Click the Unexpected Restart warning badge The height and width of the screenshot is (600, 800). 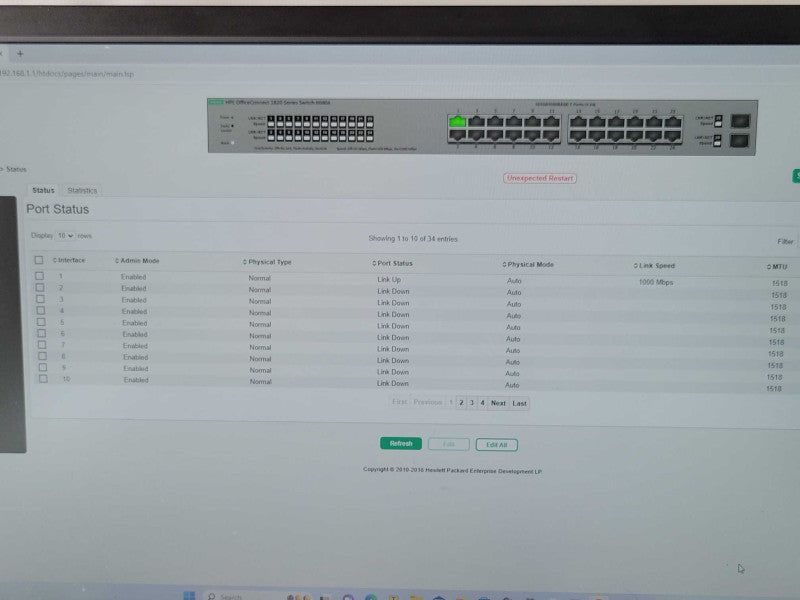pos(540,179)
